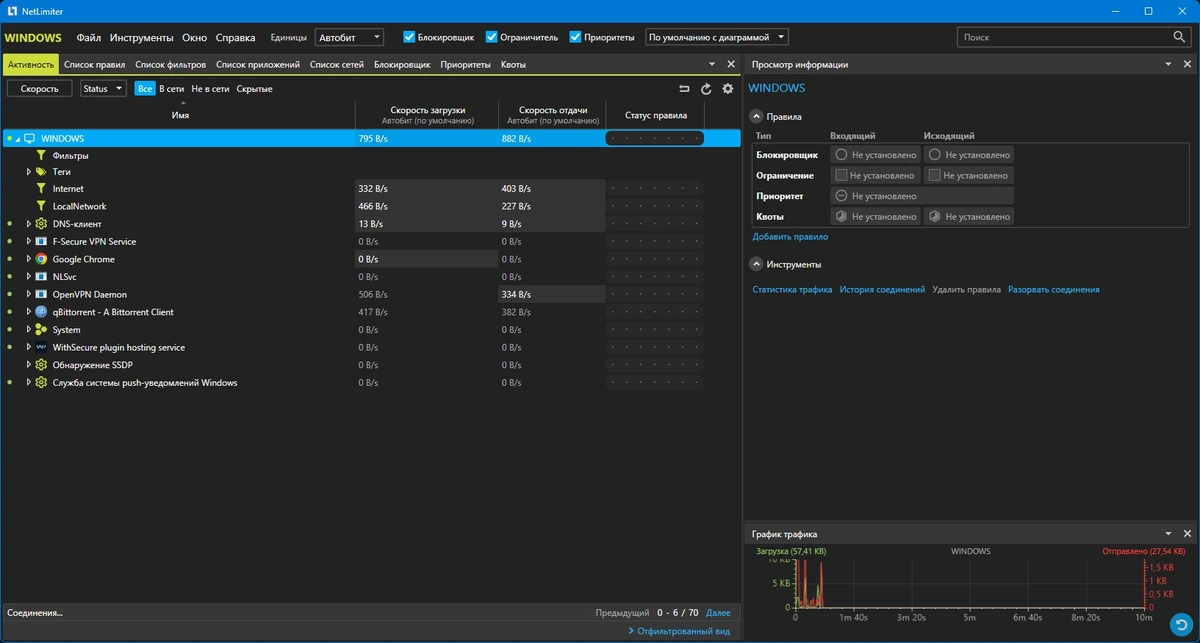Close the График трафика panel
Viewport: 1200px width, 643px height.
click(1187, 534)
